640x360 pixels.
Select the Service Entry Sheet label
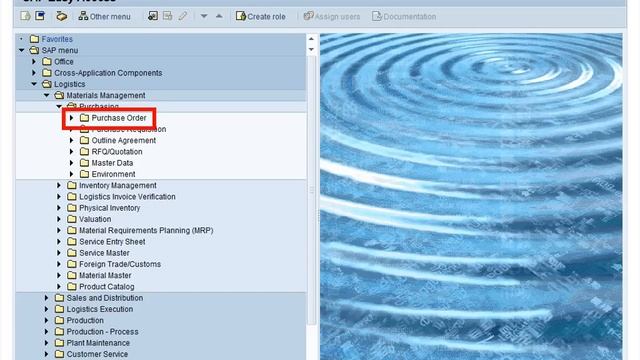(112, 242)
